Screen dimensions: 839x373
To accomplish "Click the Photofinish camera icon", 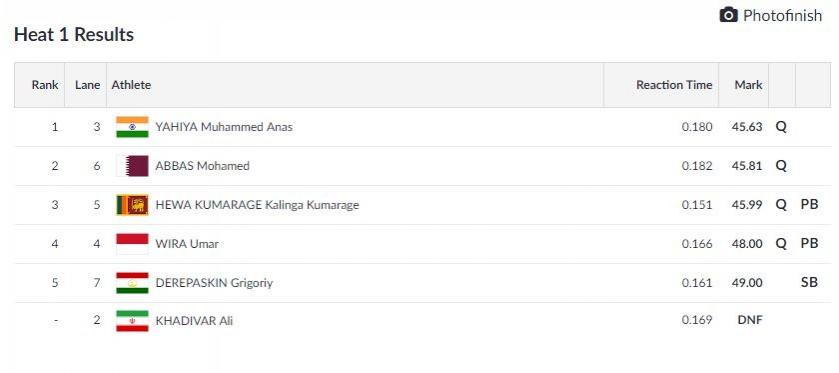I will (728, 15).
